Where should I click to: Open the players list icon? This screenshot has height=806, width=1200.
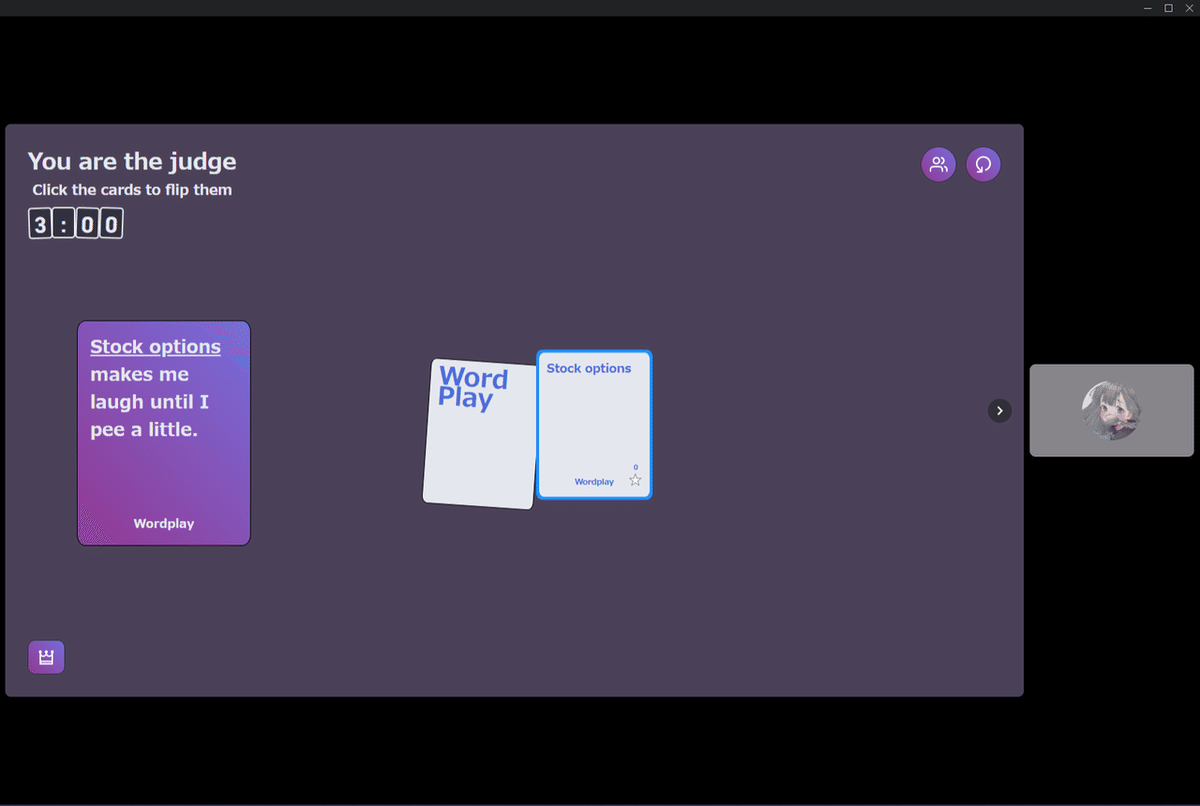(x=938, y=165)
